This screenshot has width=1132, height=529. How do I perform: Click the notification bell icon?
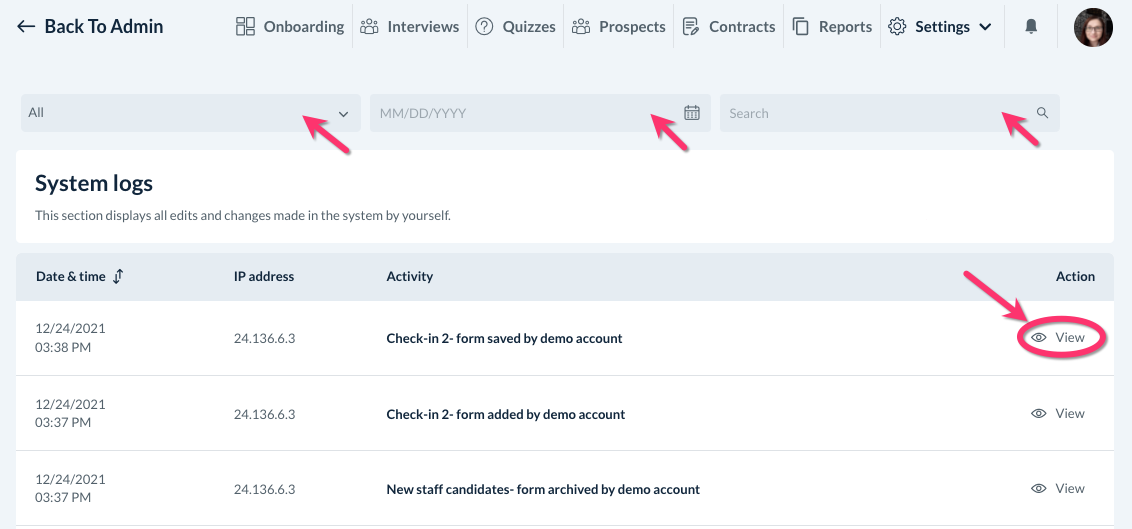coord(1031,27)
